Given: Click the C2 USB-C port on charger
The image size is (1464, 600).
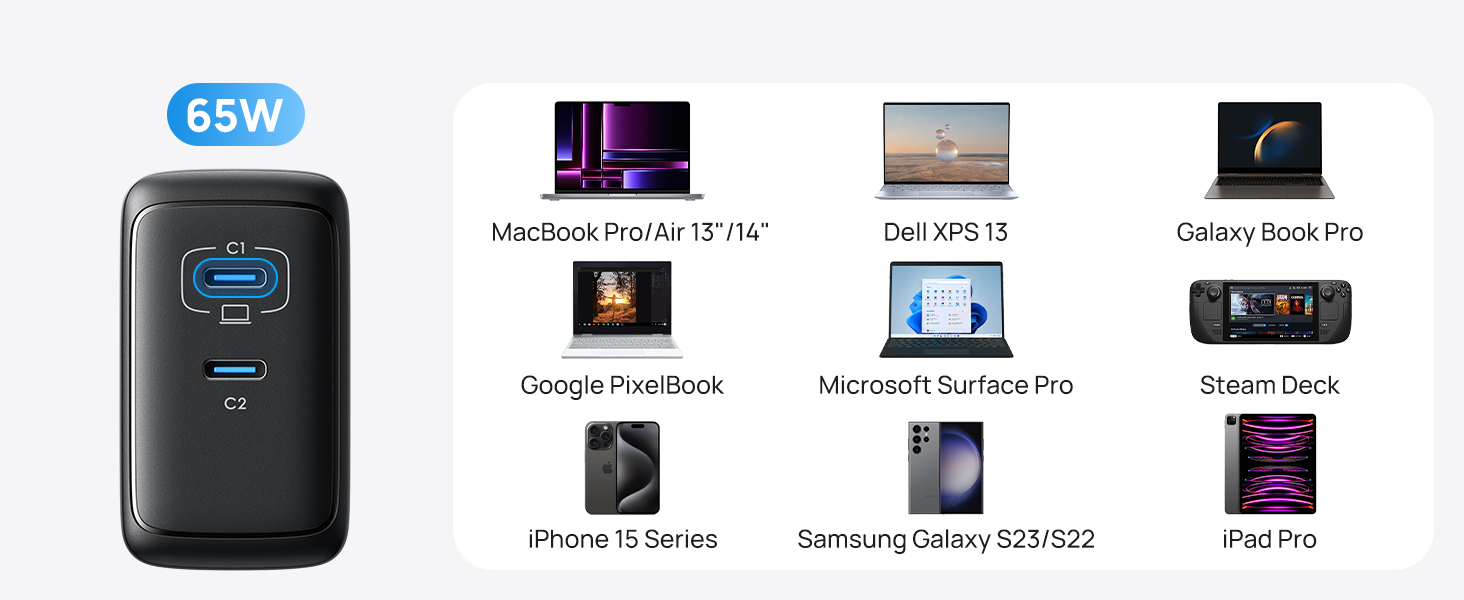Looking at the screenshot, I should point(235,369).
